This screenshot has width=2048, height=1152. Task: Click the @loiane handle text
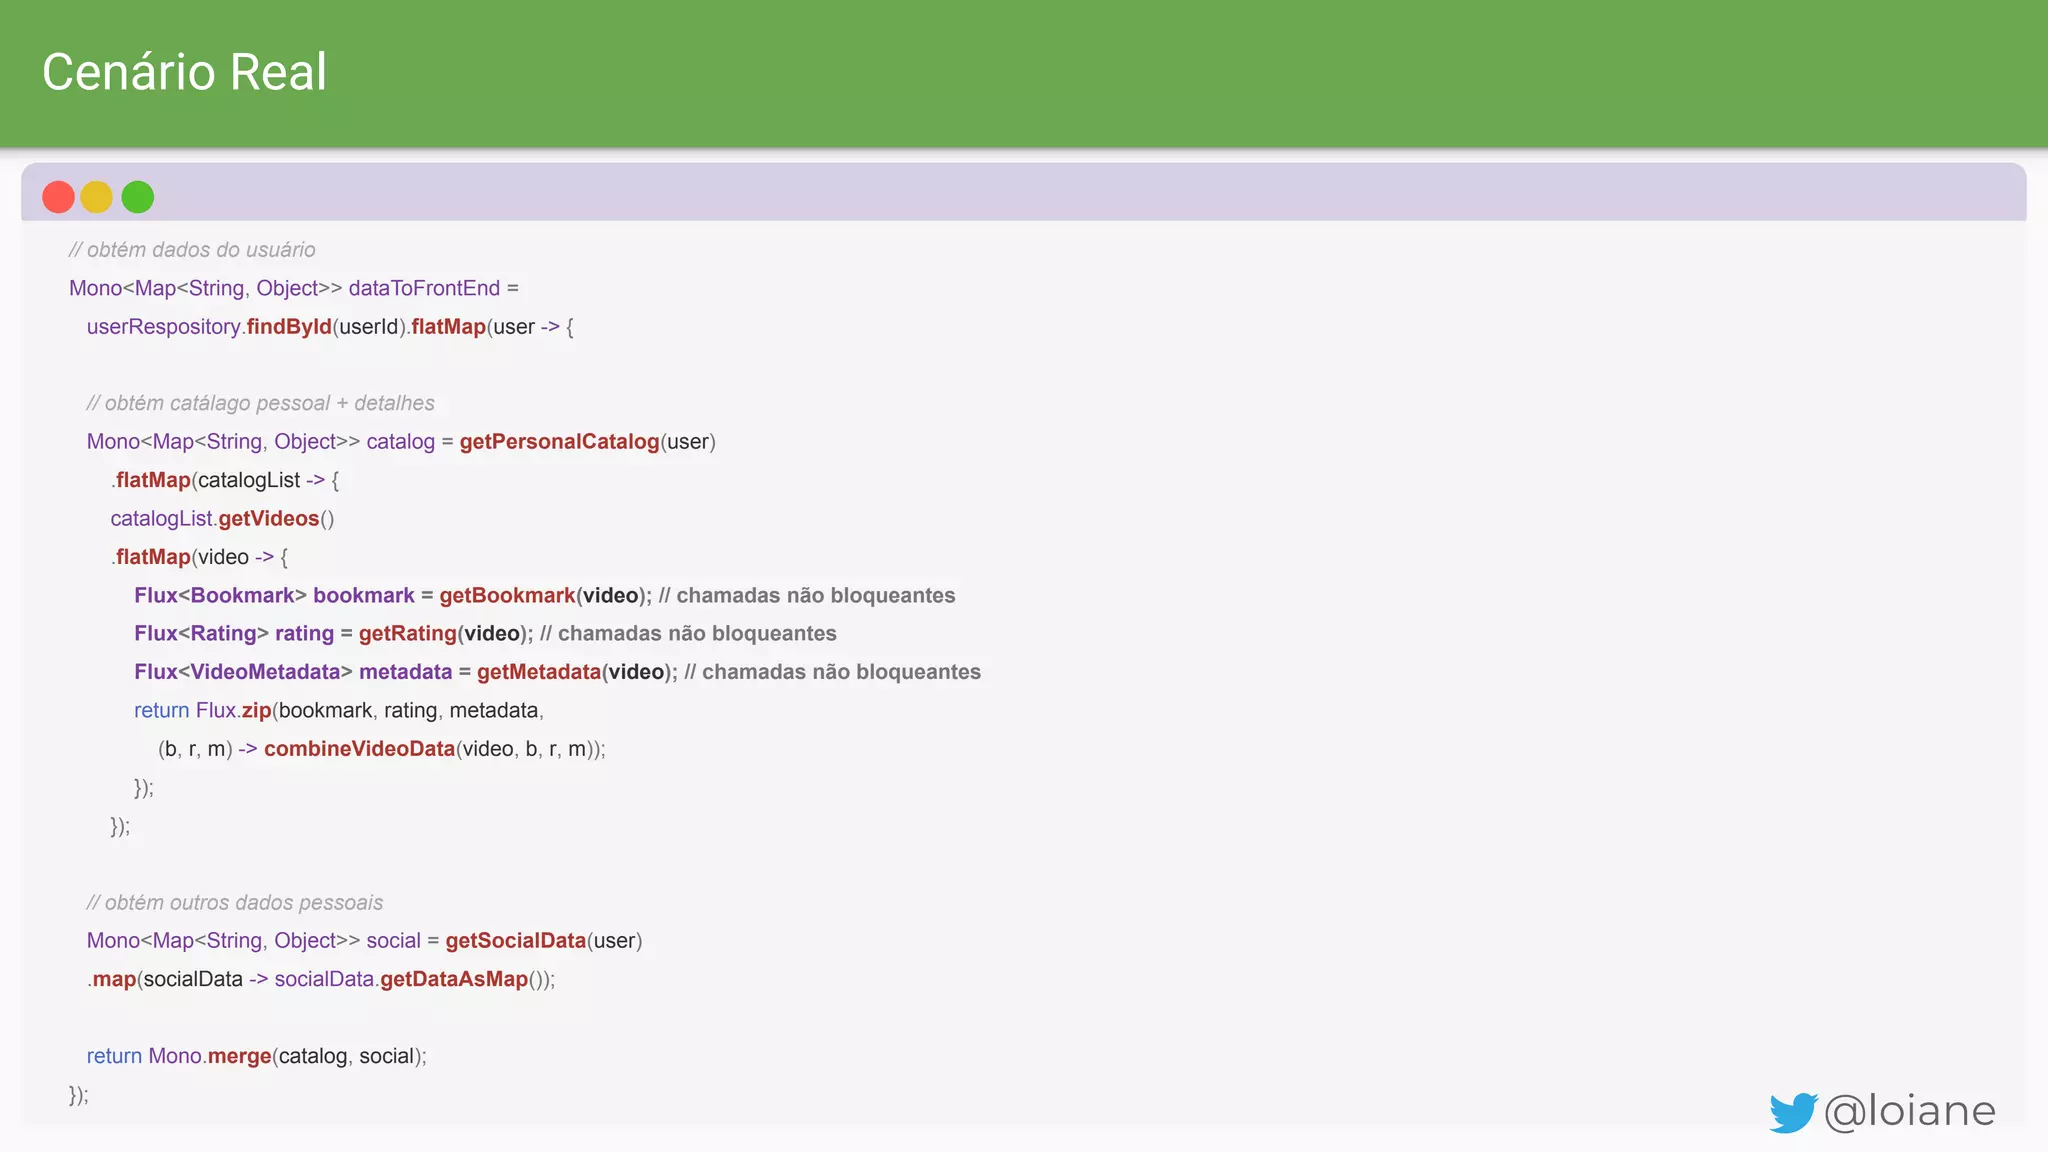pos(1909,1111)
